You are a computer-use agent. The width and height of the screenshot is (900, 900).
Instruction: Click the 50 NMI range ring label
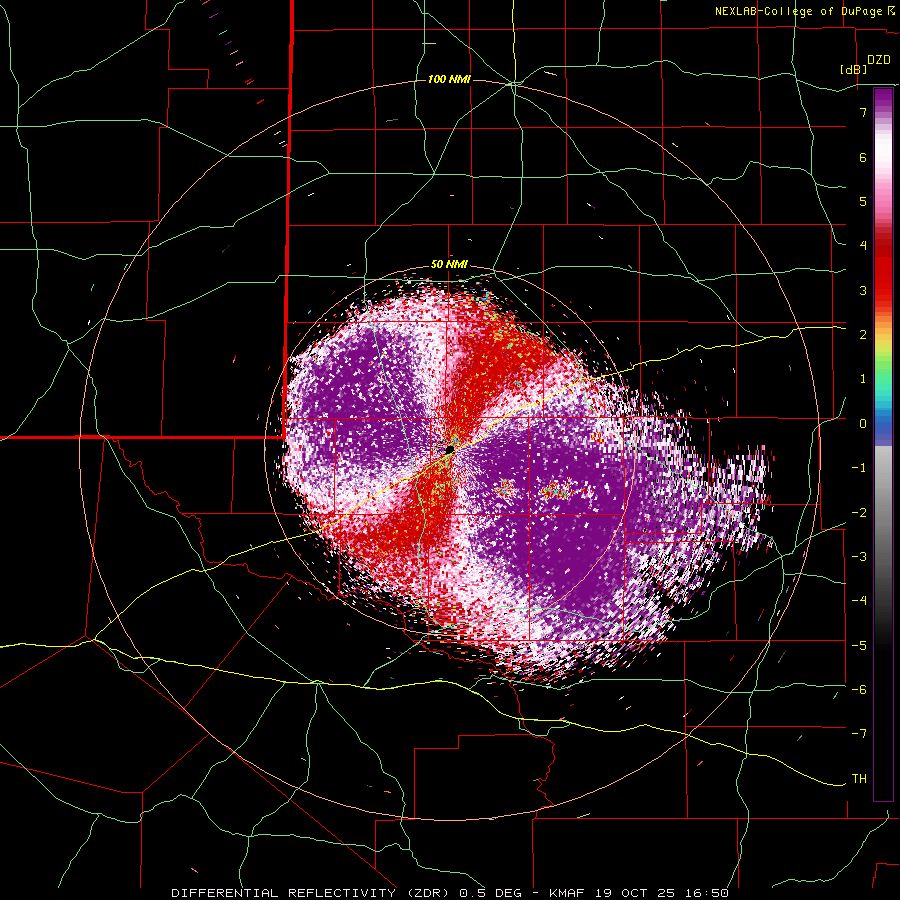coord(449,265)
